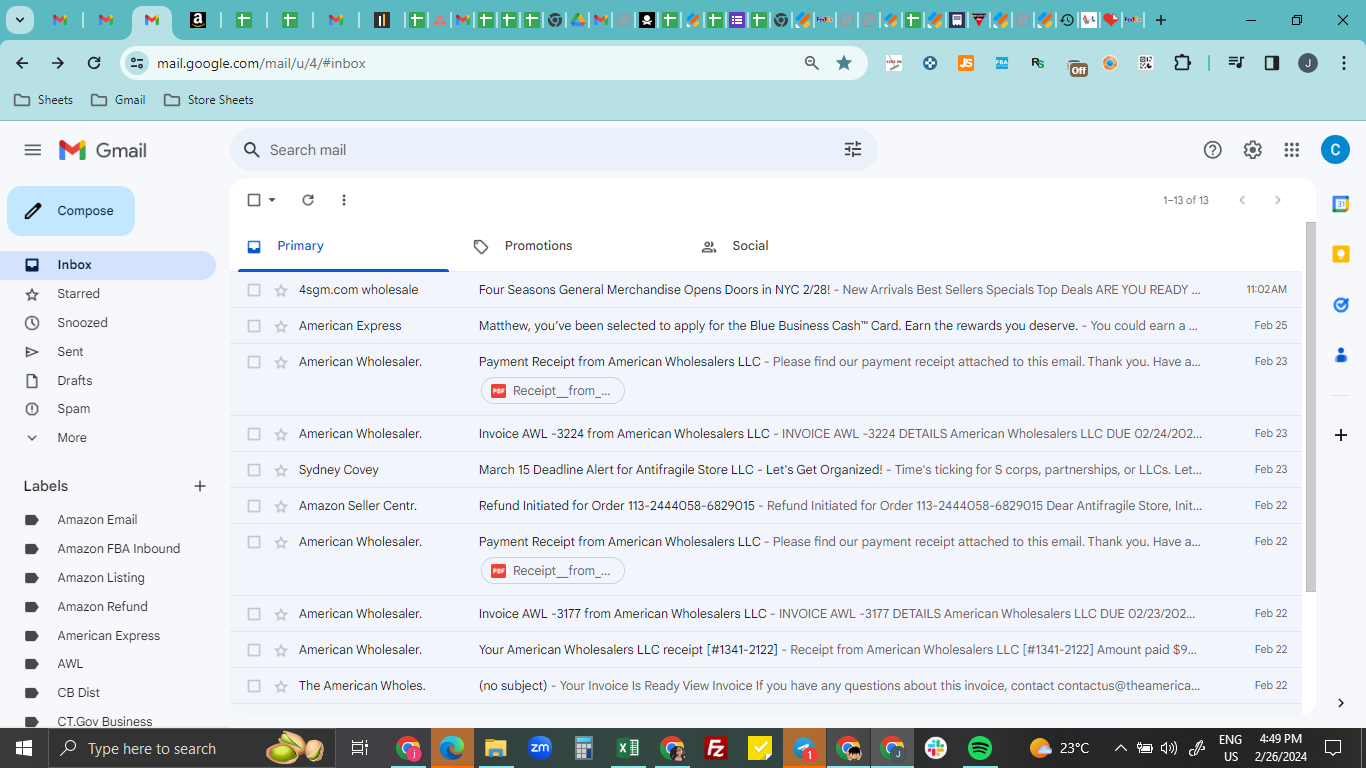
Task: Select the American Express email checkbox
Action: [254, 326]
